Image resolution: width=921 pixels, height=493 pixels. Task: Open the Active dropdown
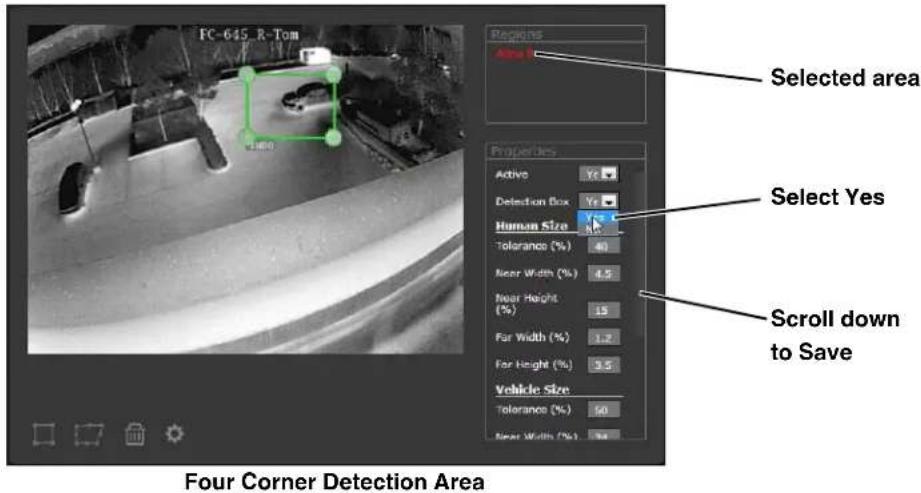pyautogui.click(x=598, y=174)
